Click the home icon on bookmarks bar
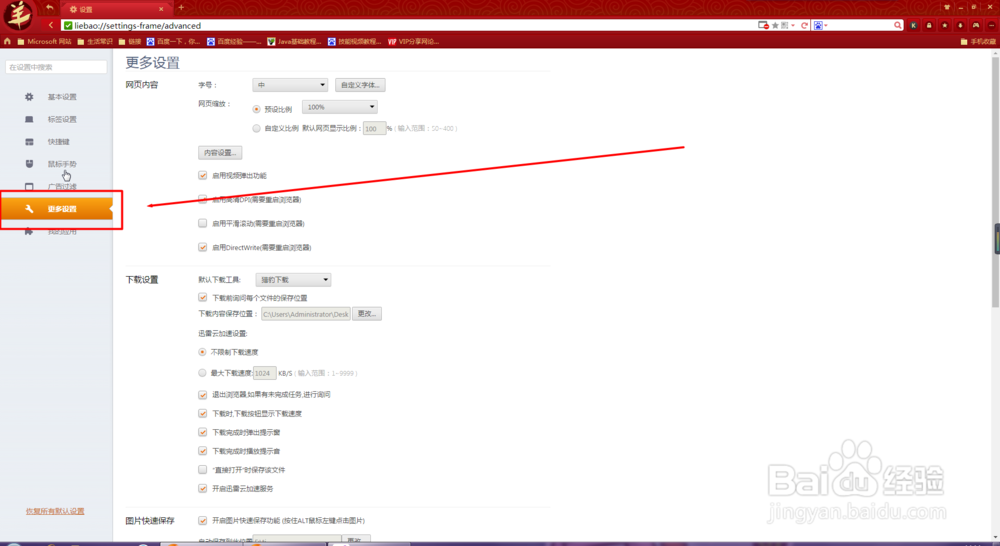 (x=8, y=41)
